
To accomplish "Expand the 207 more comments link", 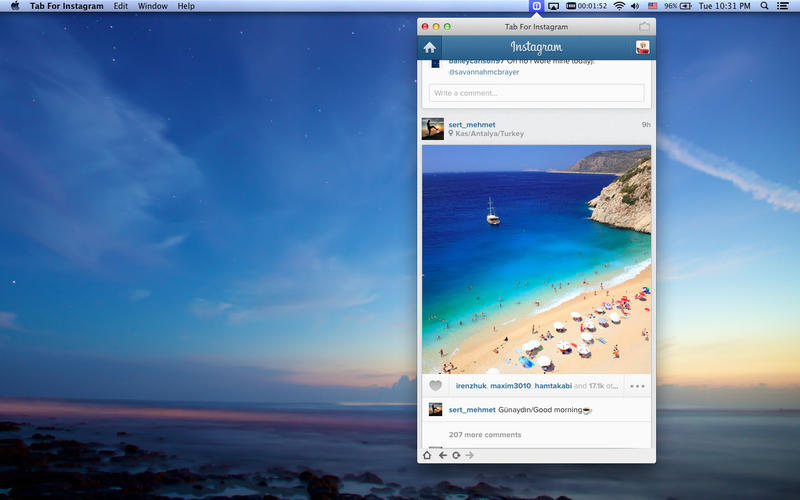I will coord(485,435).
